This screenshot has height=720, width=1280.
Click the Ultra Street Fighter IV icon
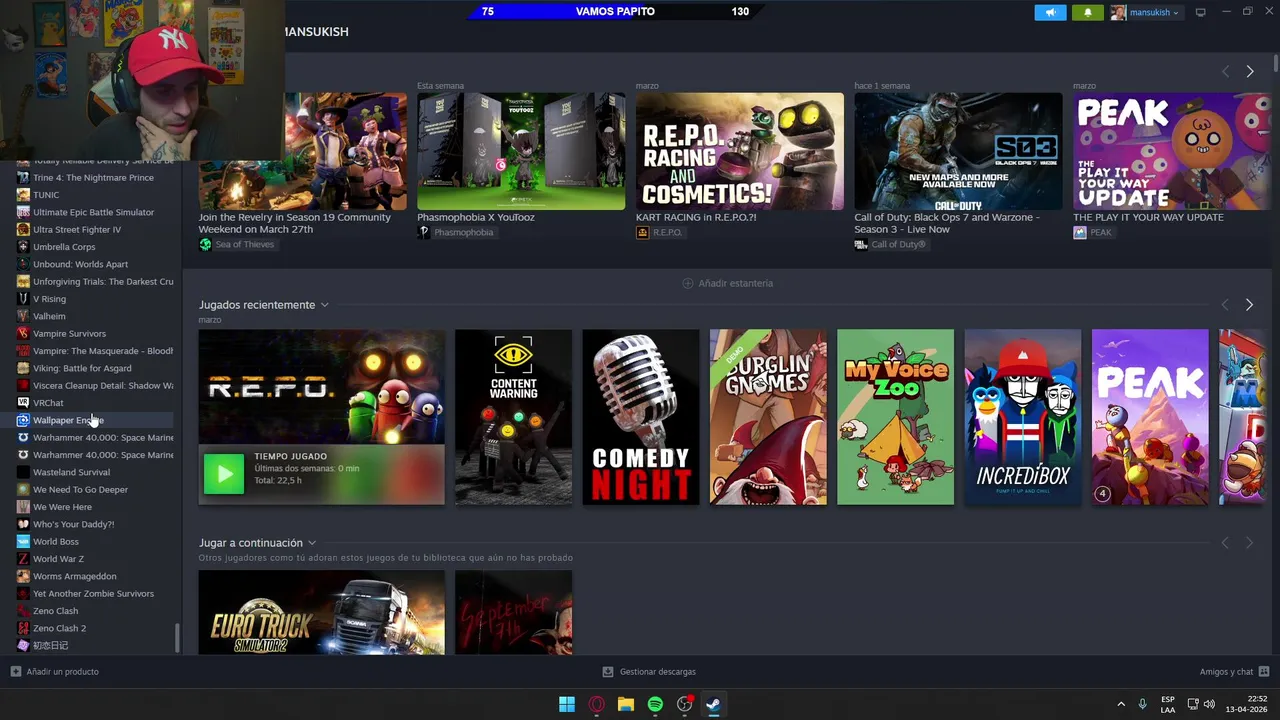[x=23, y=229]
